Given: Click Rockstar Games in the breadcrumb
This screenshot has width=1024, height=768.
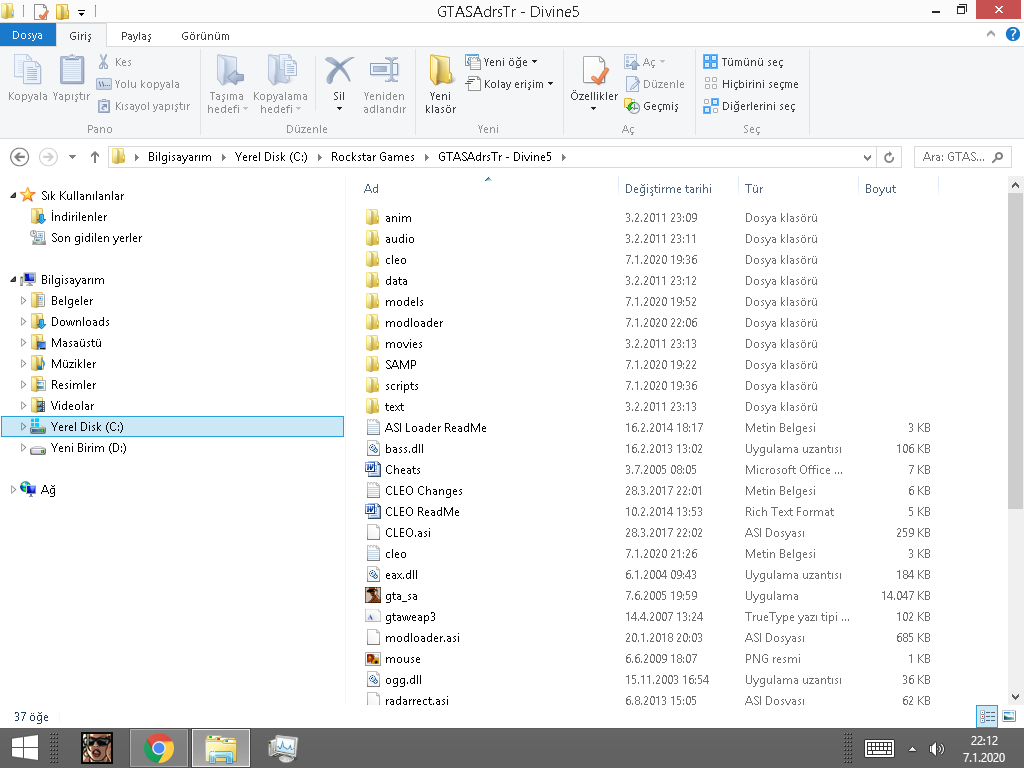Looking at the screenshot, I should 372,157.
